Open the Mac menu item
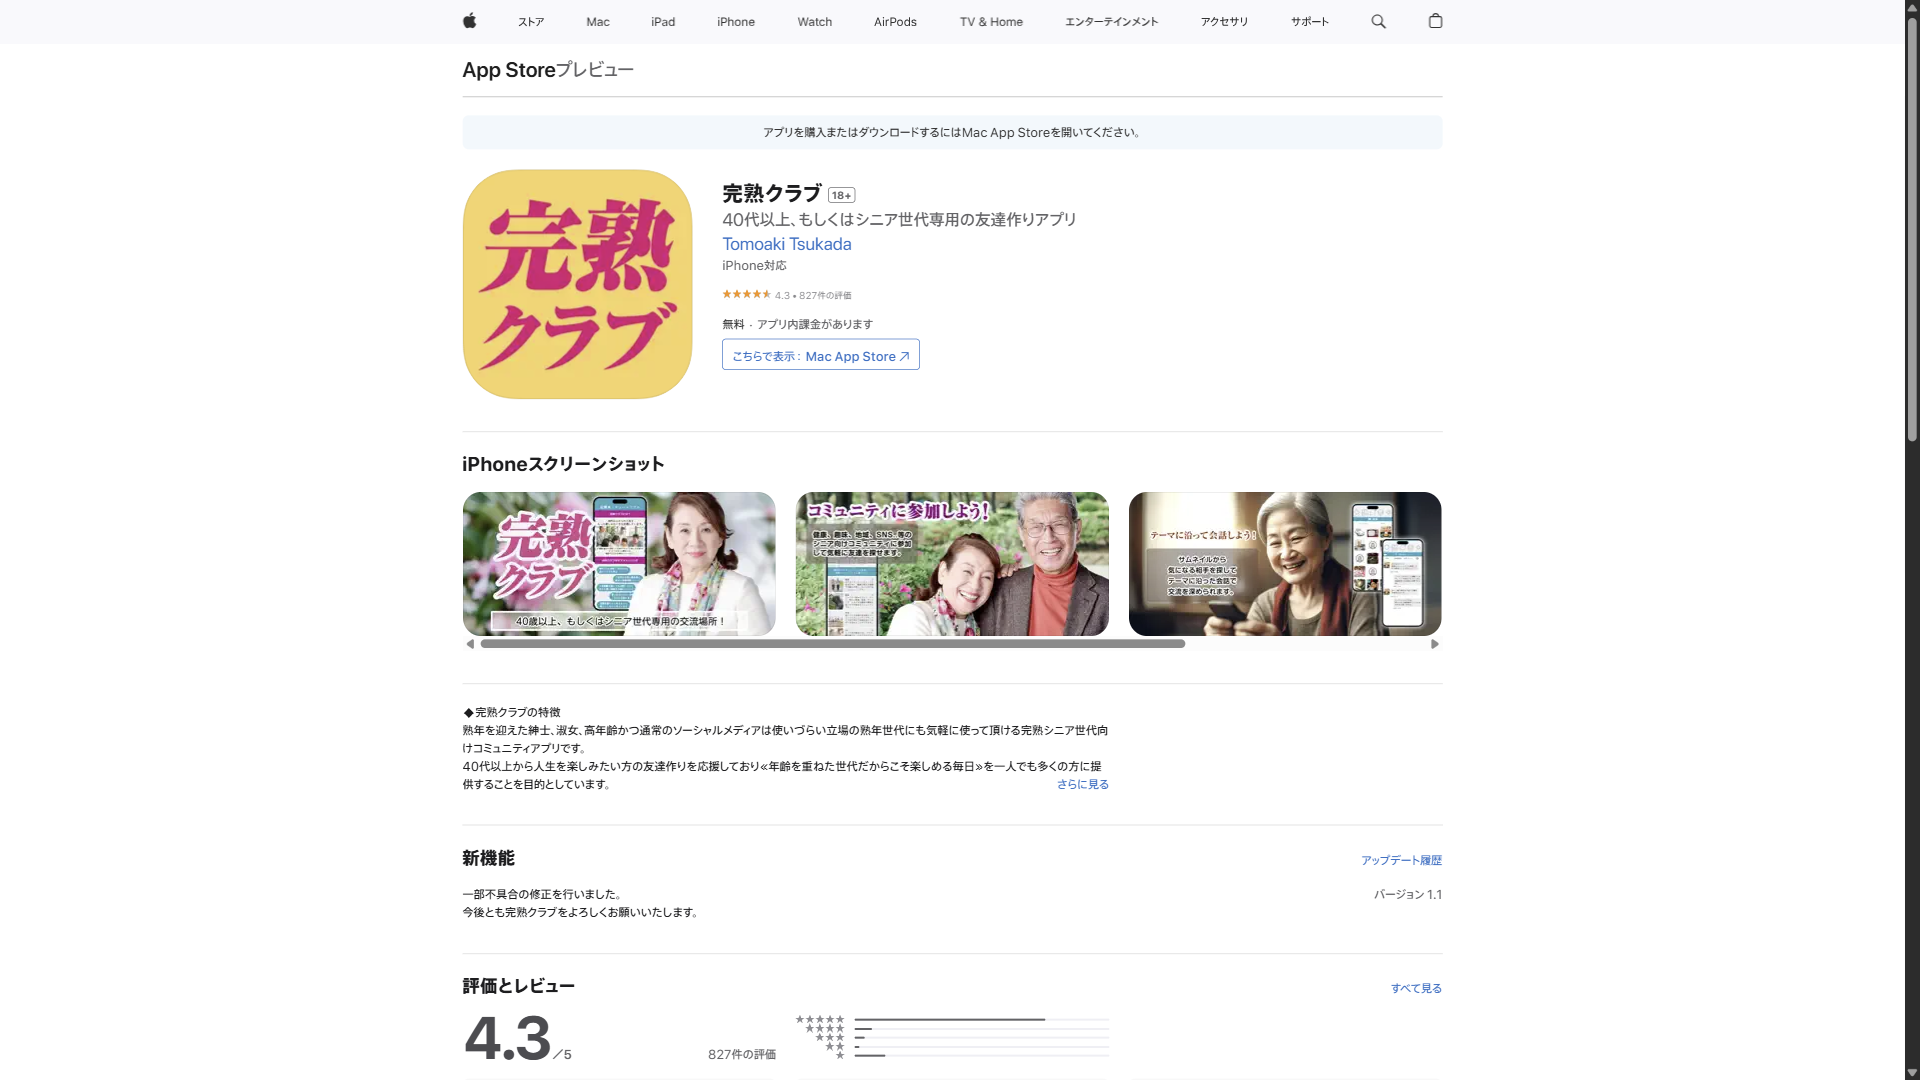Viewport: 1920px width, 1080px height. 597,21
